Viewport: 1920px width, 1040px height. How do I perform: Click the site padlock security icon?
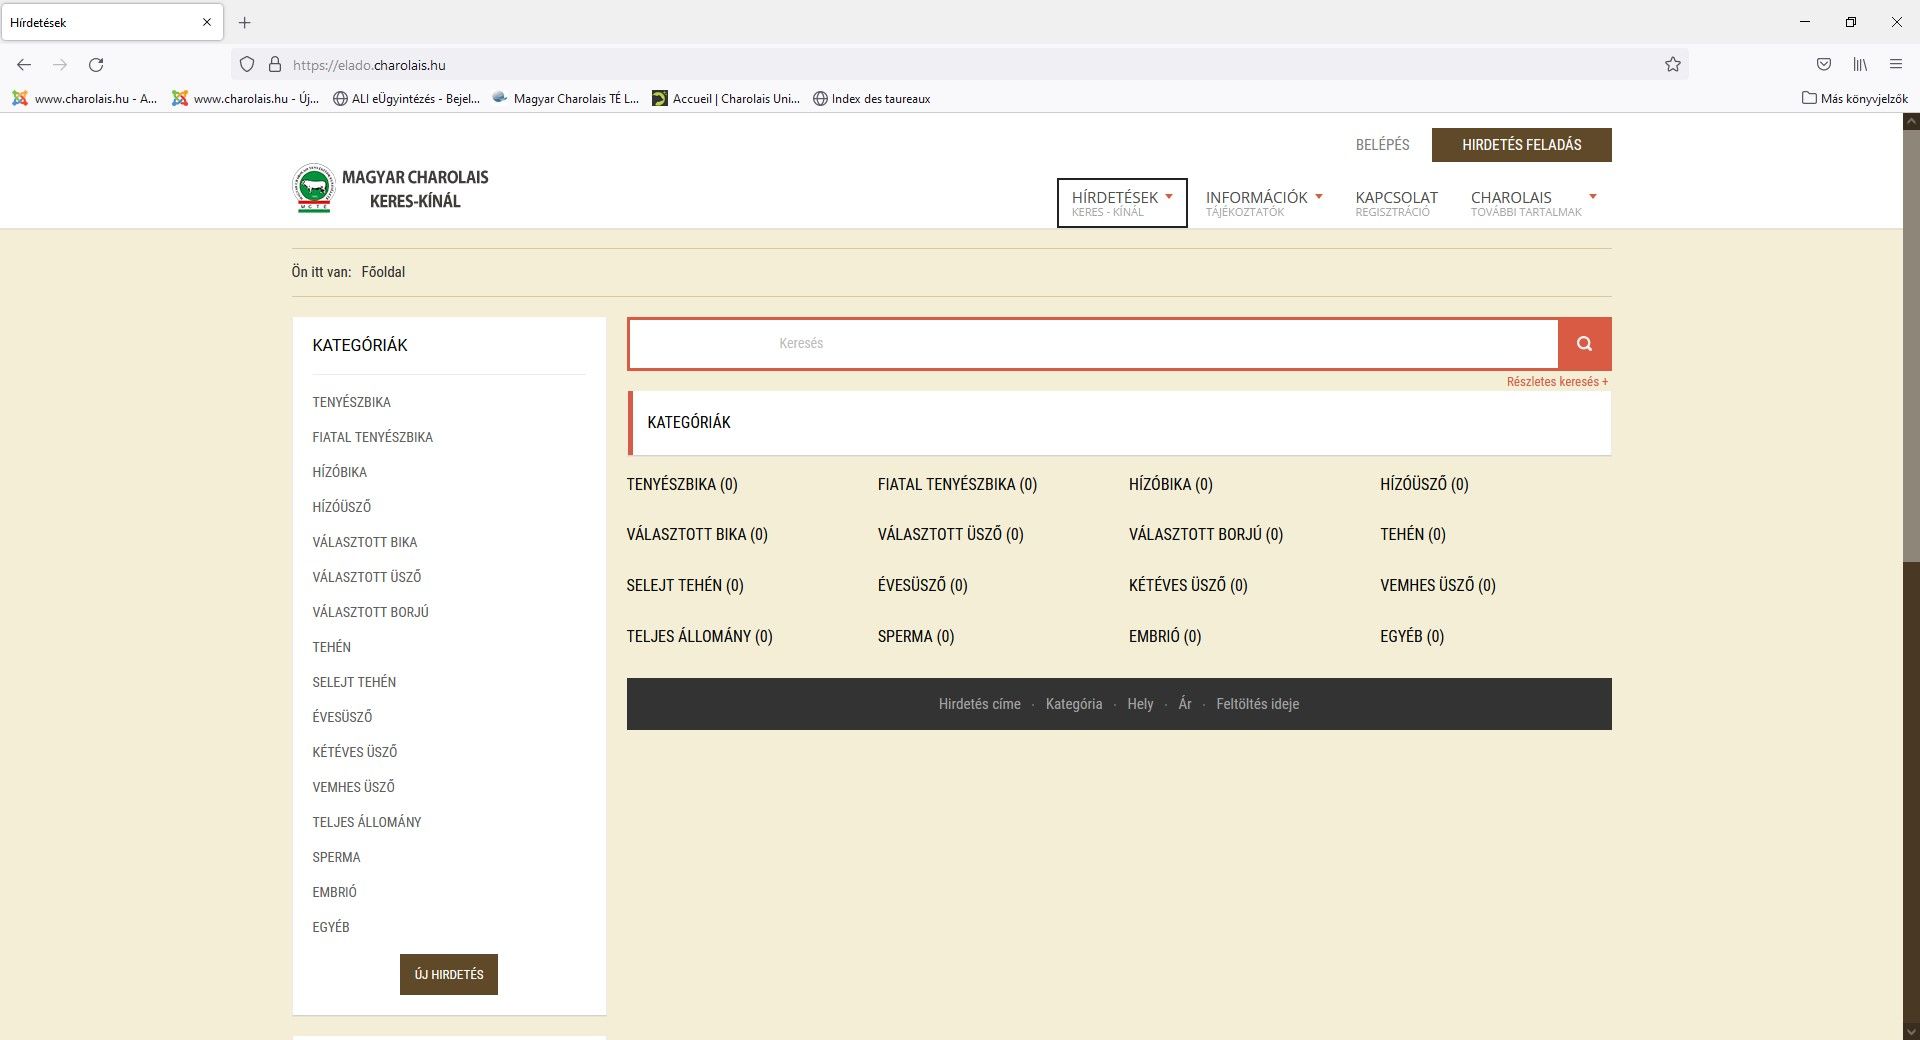tap(275, 65)
